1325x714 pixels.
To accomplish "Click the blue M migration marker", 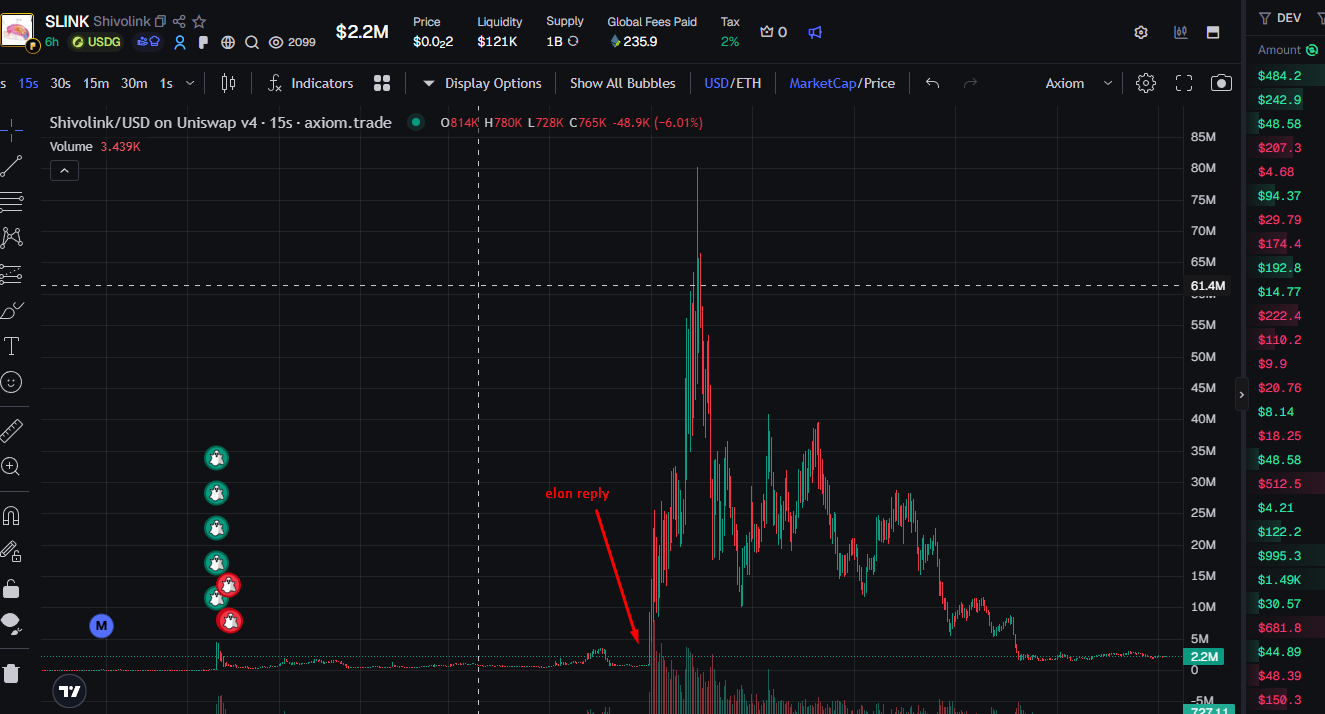I will (x=101, y=626).
